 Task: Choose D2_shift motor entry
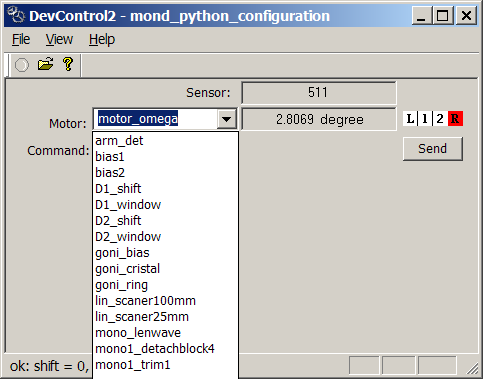point(165,221)
